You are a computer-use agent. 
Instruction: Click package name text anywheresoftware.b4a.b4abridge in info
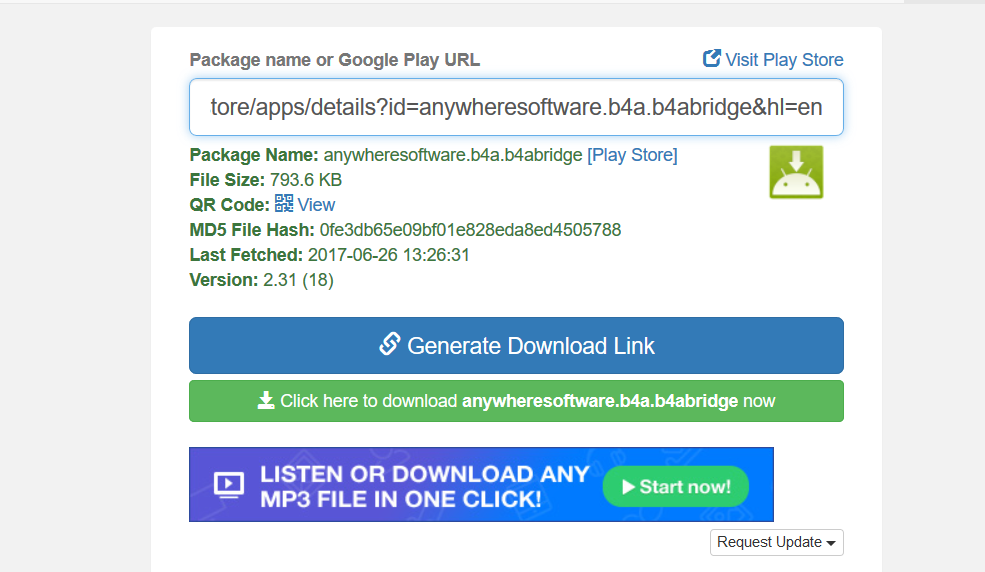(x=453, y=155)
